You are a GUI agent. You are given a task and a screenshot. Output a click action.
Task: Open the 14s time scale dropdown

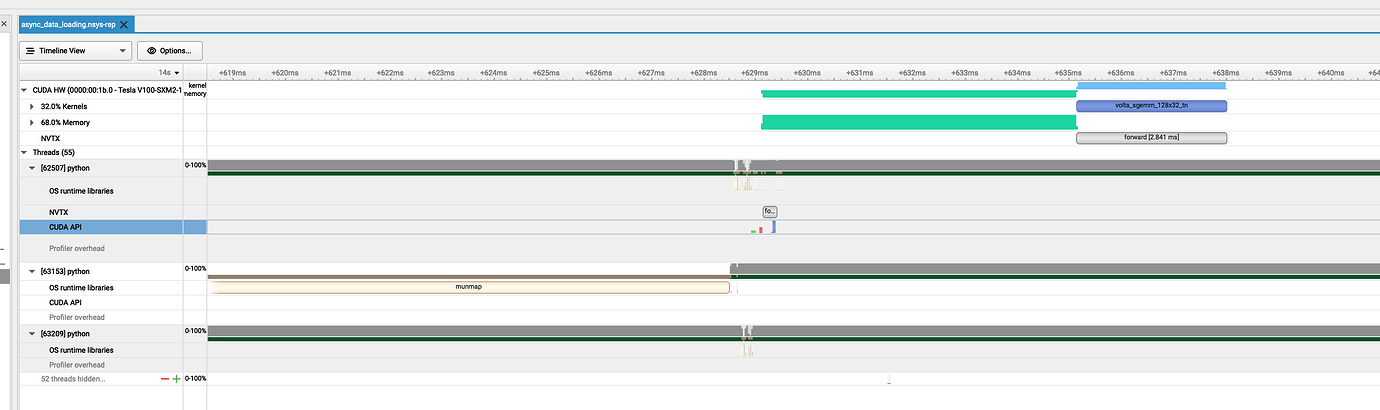pos(169,73)
